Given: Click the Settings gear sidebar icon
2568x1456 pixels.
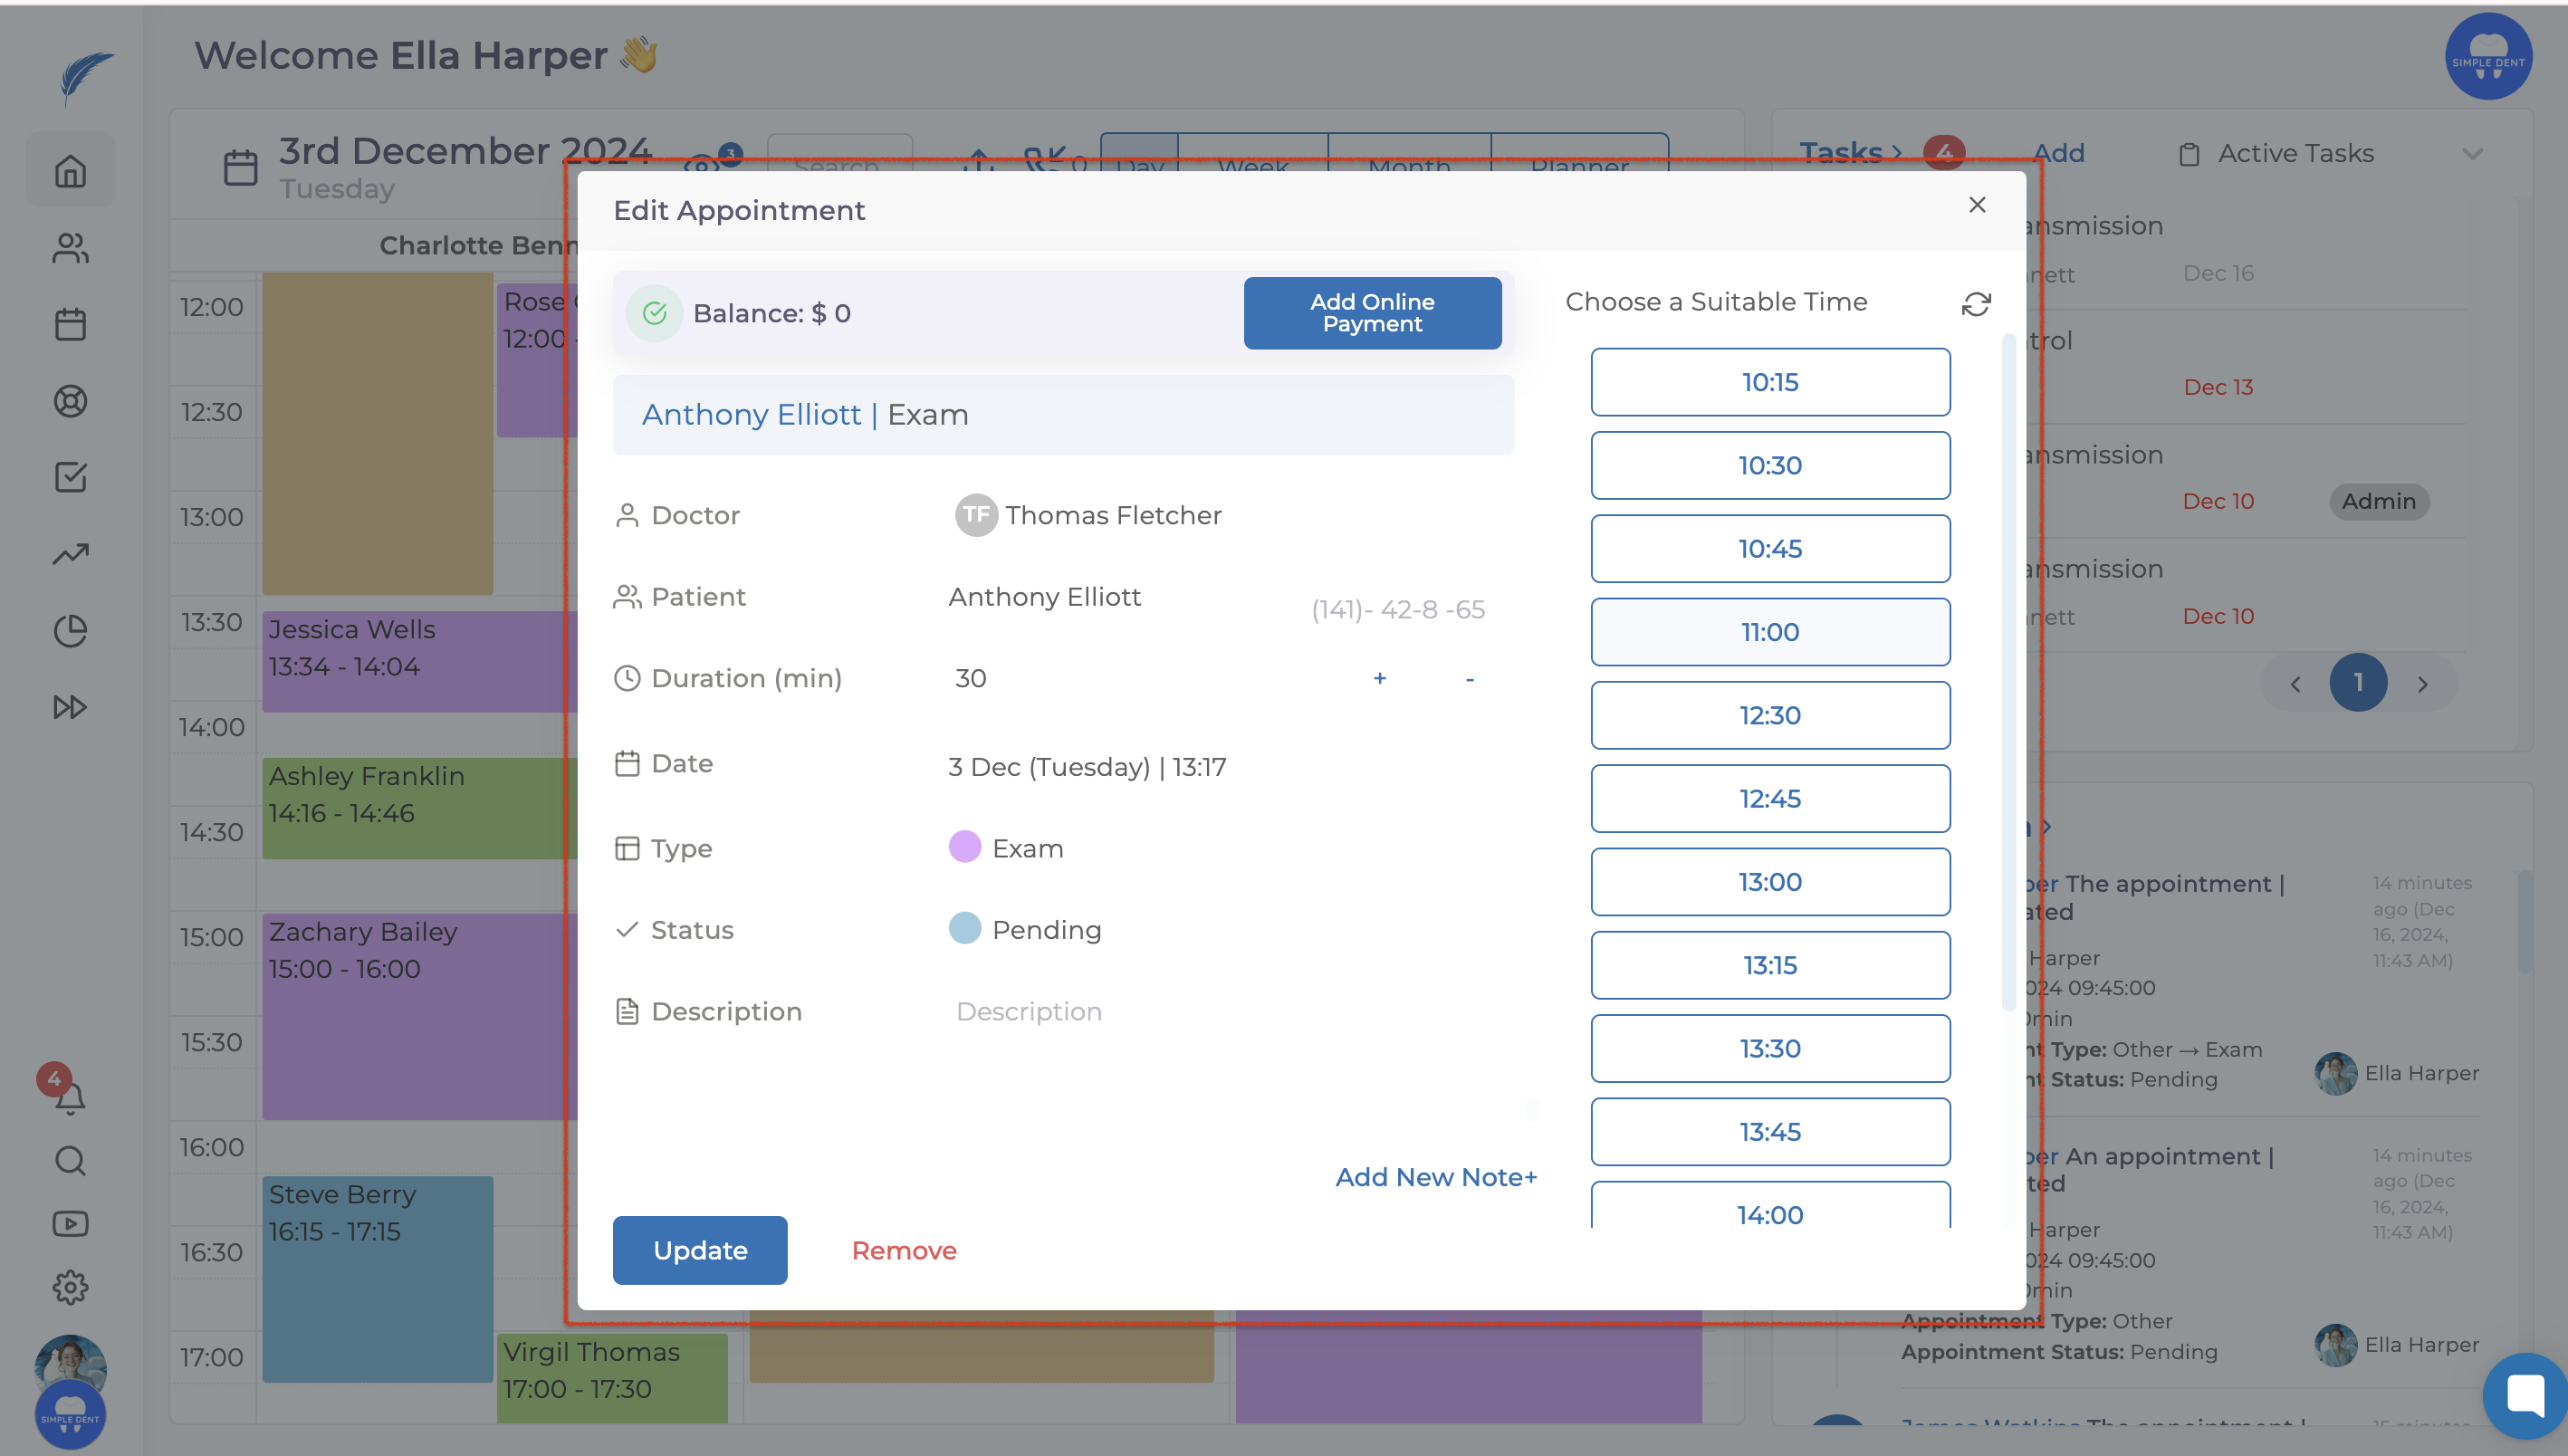Looking at the screenshot, I should click(70, 1287).
